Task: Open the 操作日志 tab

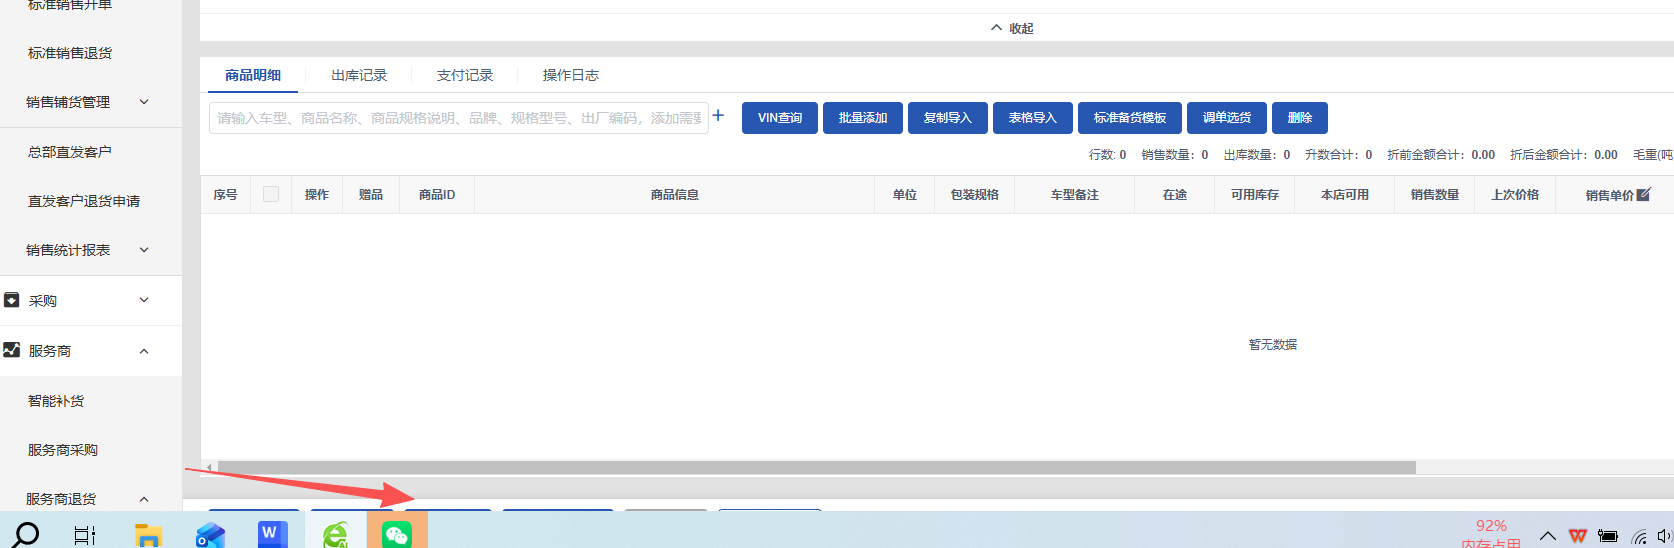Action: point(571,75)
